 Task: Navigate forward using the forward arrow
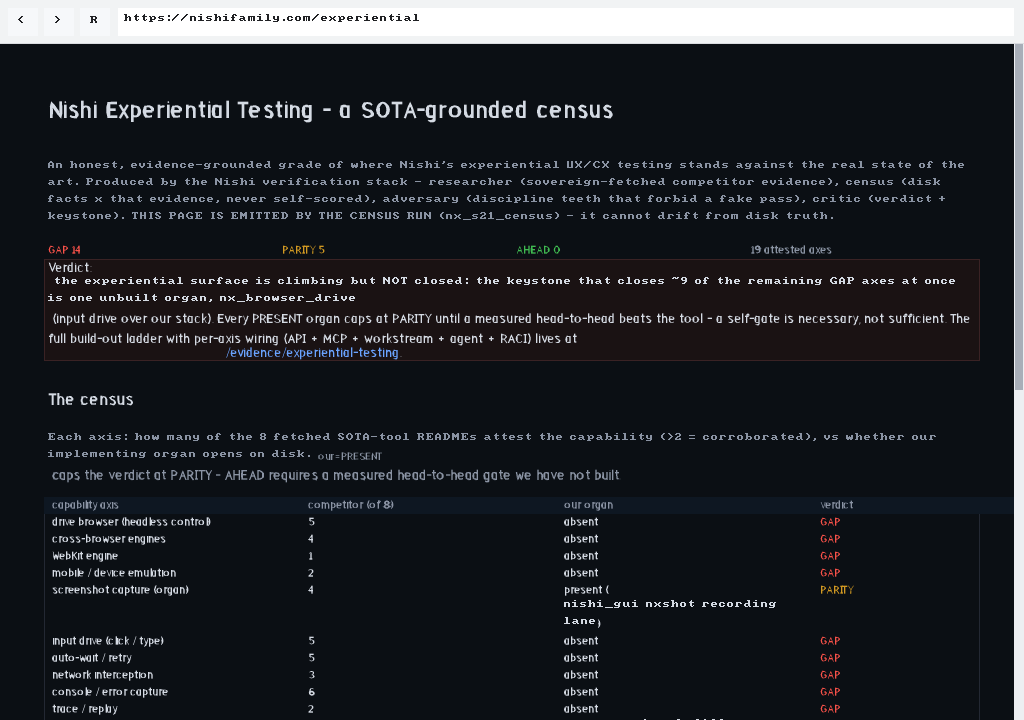point(57,20)
